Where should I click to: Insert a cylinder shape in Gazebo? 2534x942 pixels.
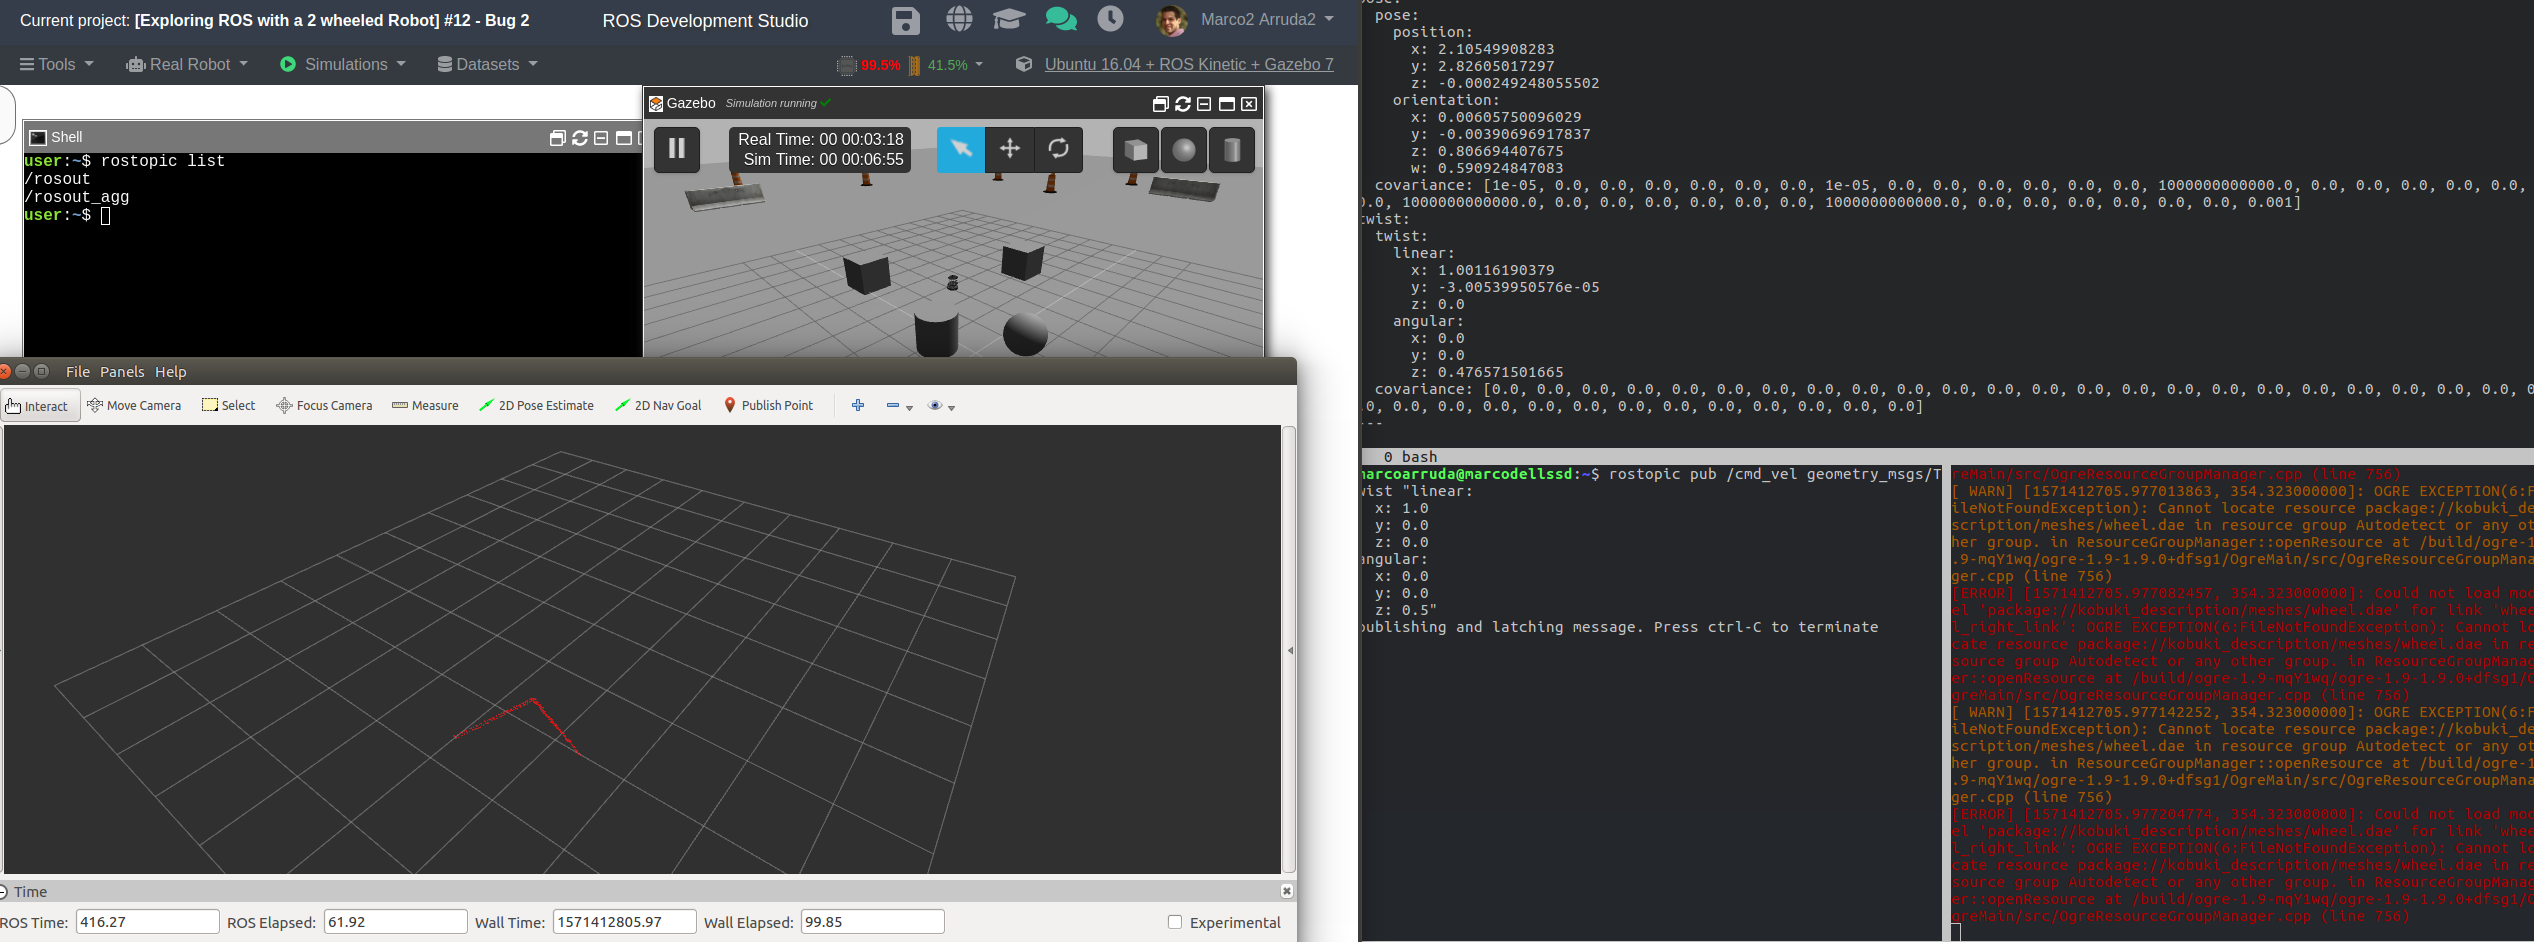[1232, 150]
